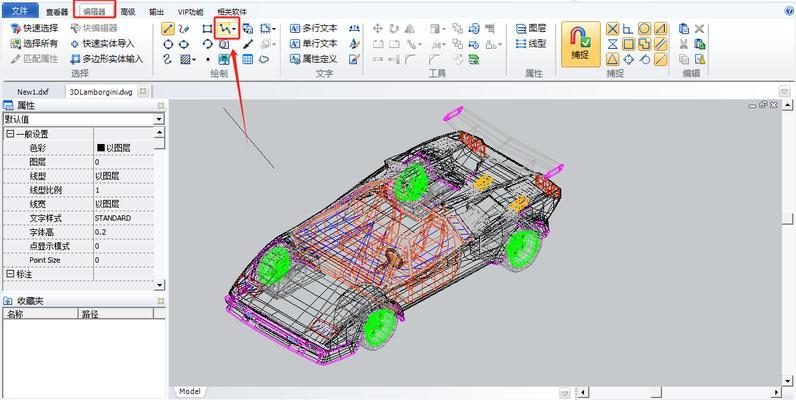This screenshot has width=796, height=400.
Task: Switch to the 查看器 ribbon tab
Action: 56,12
